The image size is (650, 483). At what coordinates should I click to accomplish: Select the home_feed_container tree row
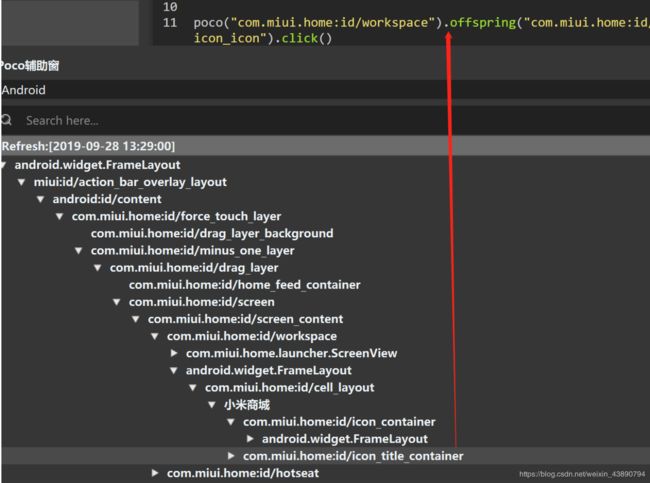[x=245, y=285]
